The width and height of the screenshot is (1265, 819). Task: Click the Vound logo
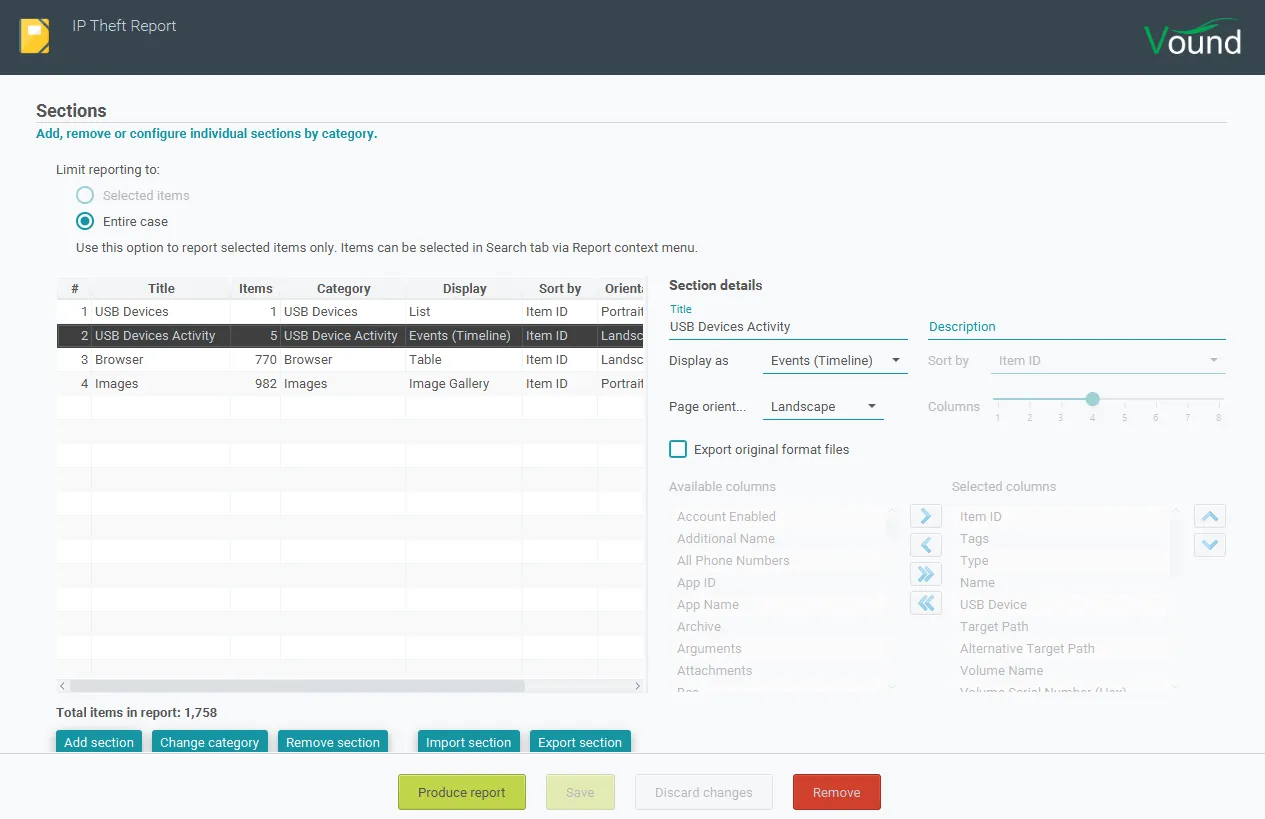(1192, 37)
